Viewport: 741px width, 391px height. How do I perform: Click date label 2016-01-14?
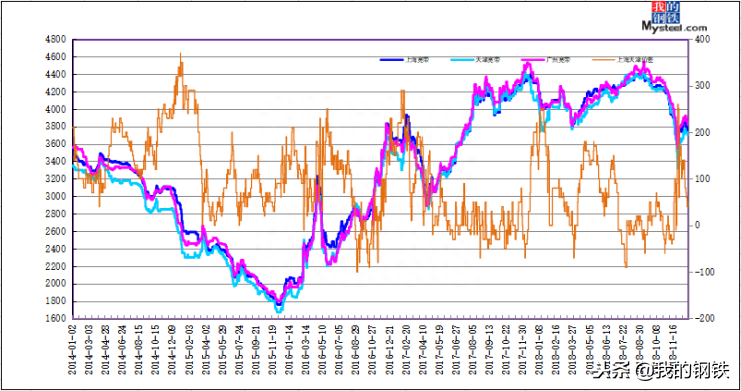[289, 349]
